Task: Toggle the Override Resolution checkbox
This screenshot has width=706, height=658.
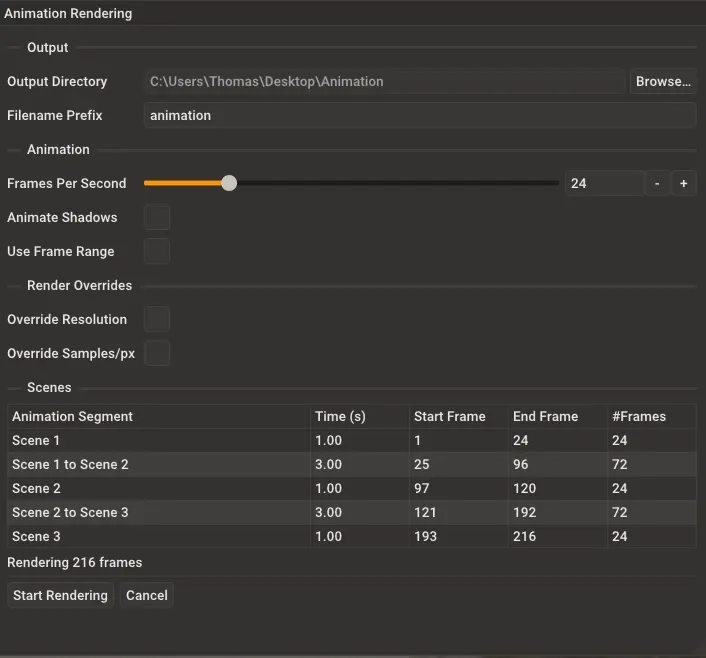Action: 157,319
